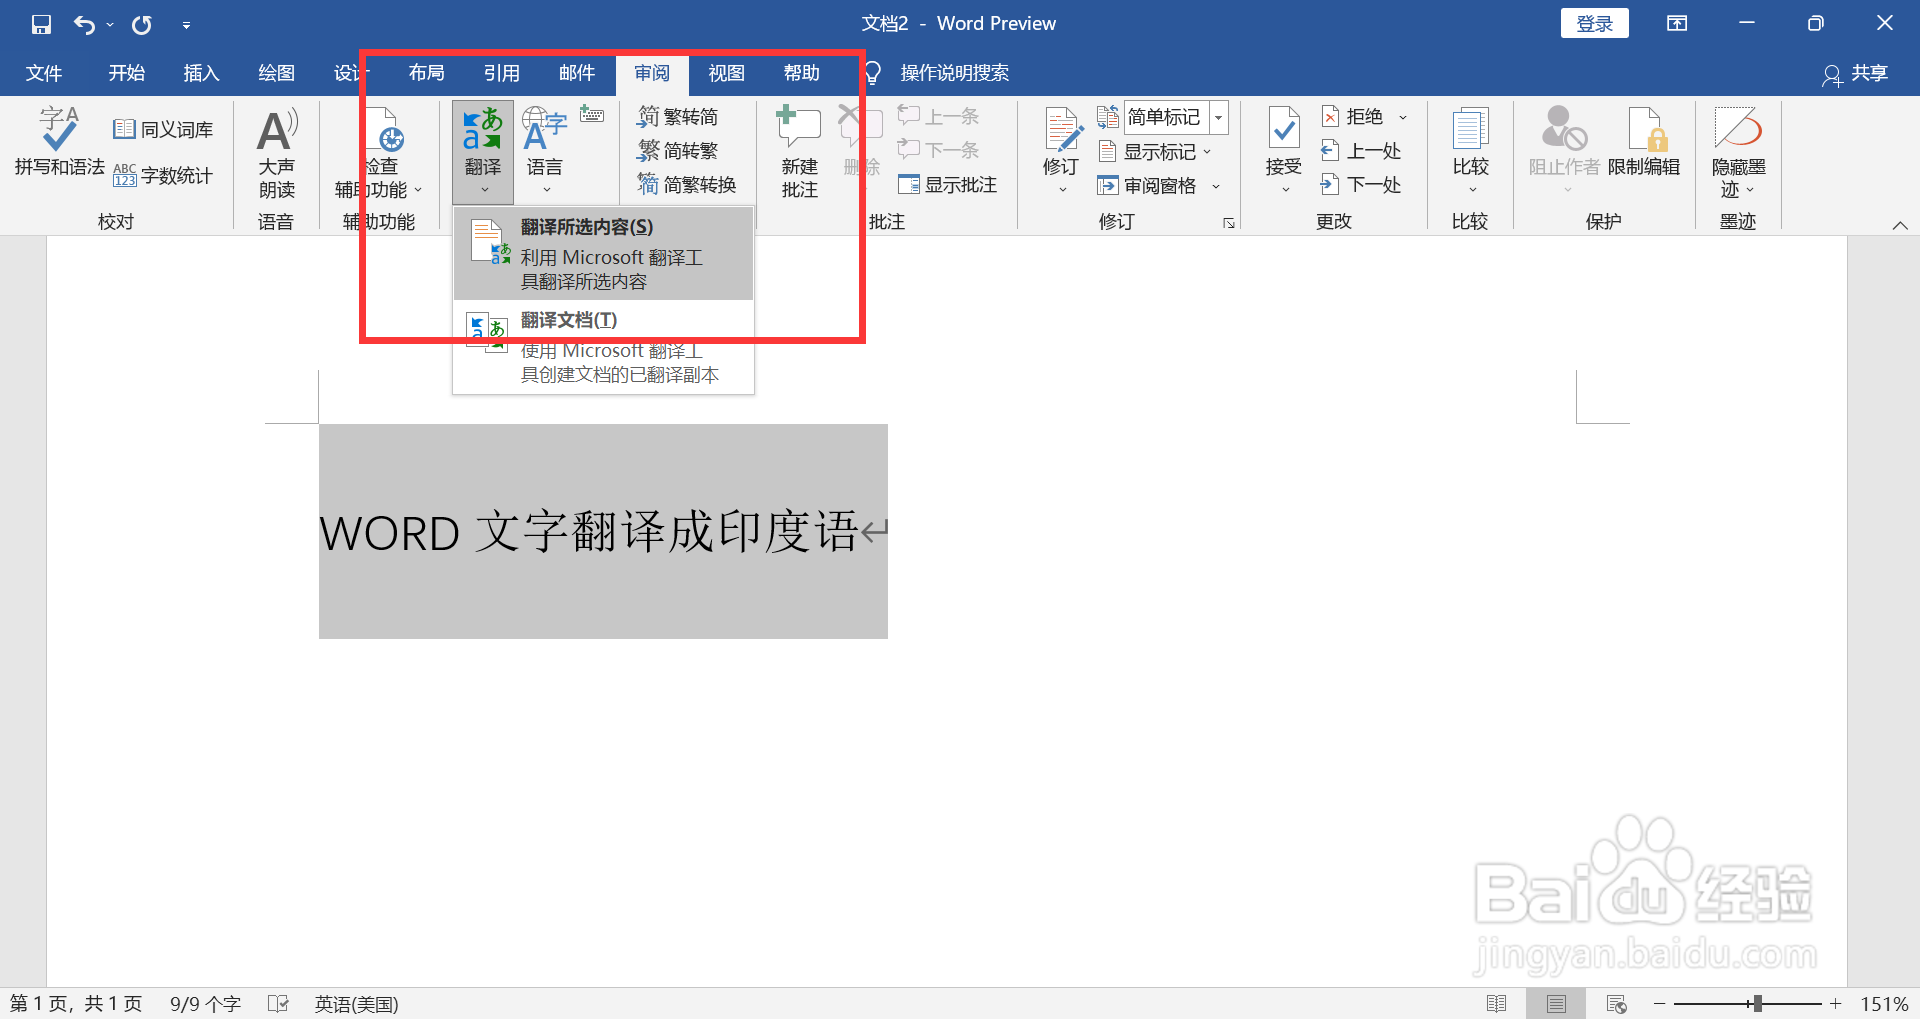This screenshot has height=1019, width=1920.
Task: Switch to web layout view icon
Action: pos(1616,1003)
